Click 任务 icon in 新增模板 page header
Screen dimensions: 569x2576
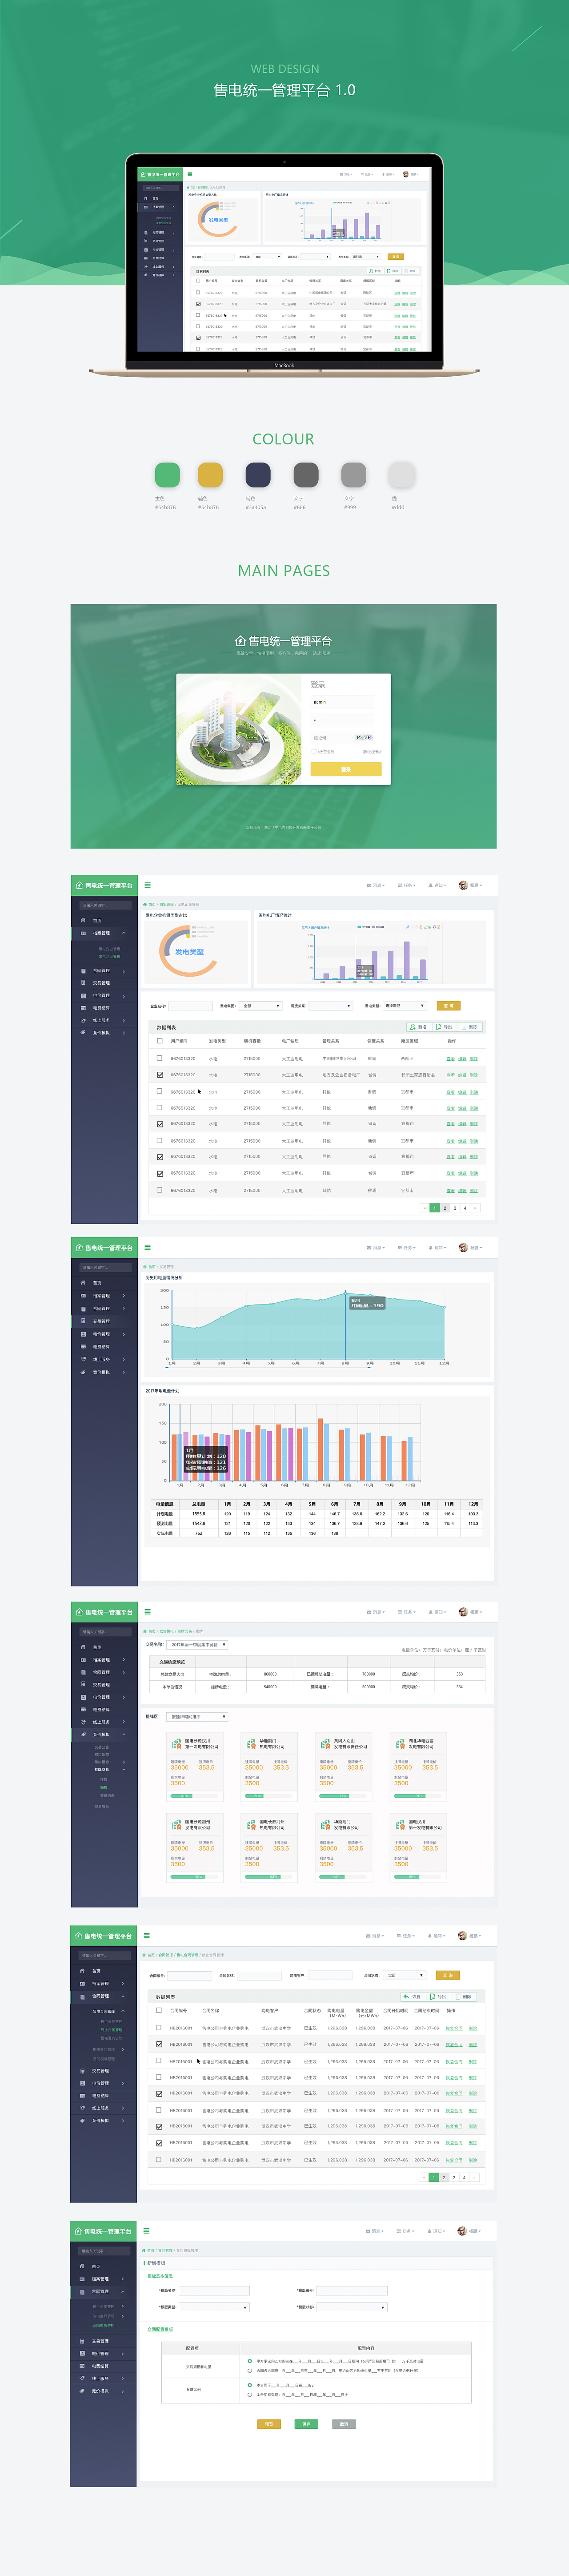point(399,2231)
